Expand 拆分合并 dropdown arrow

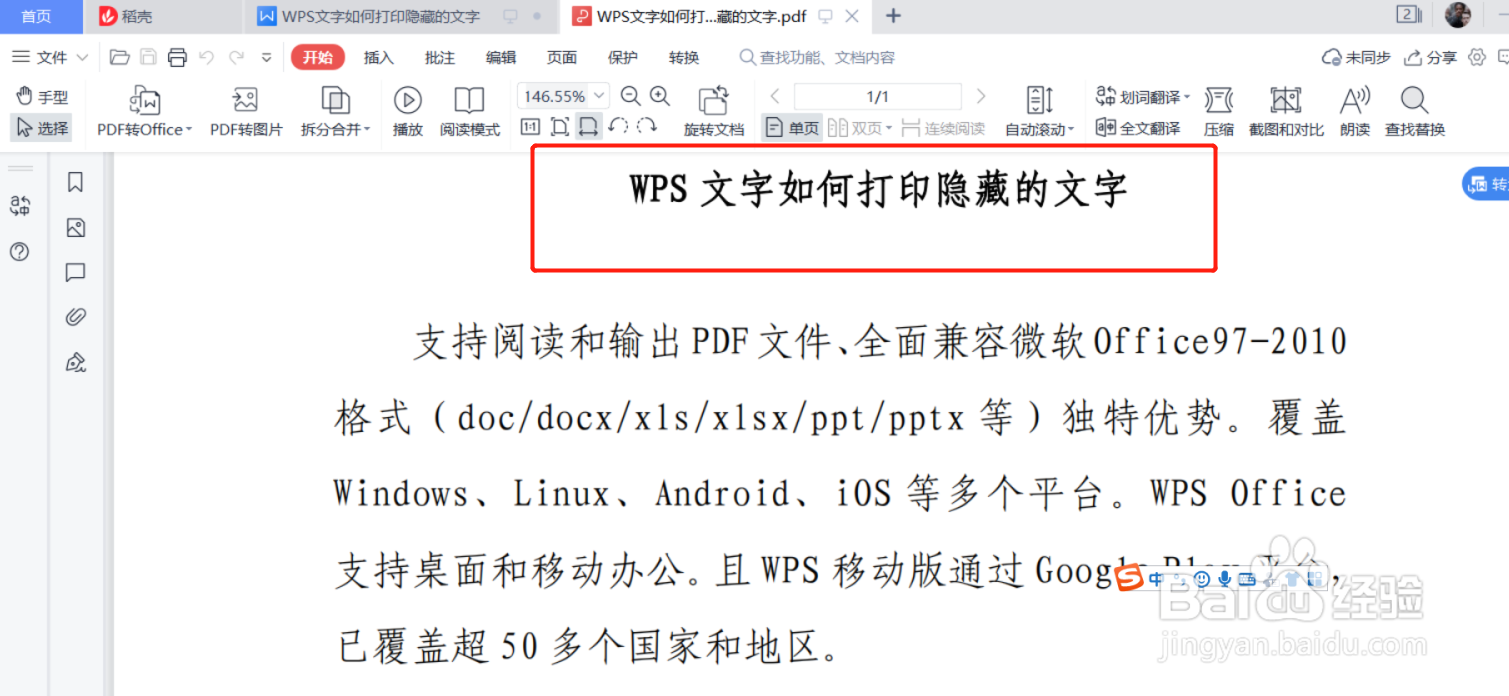click(x=367, y=130)
